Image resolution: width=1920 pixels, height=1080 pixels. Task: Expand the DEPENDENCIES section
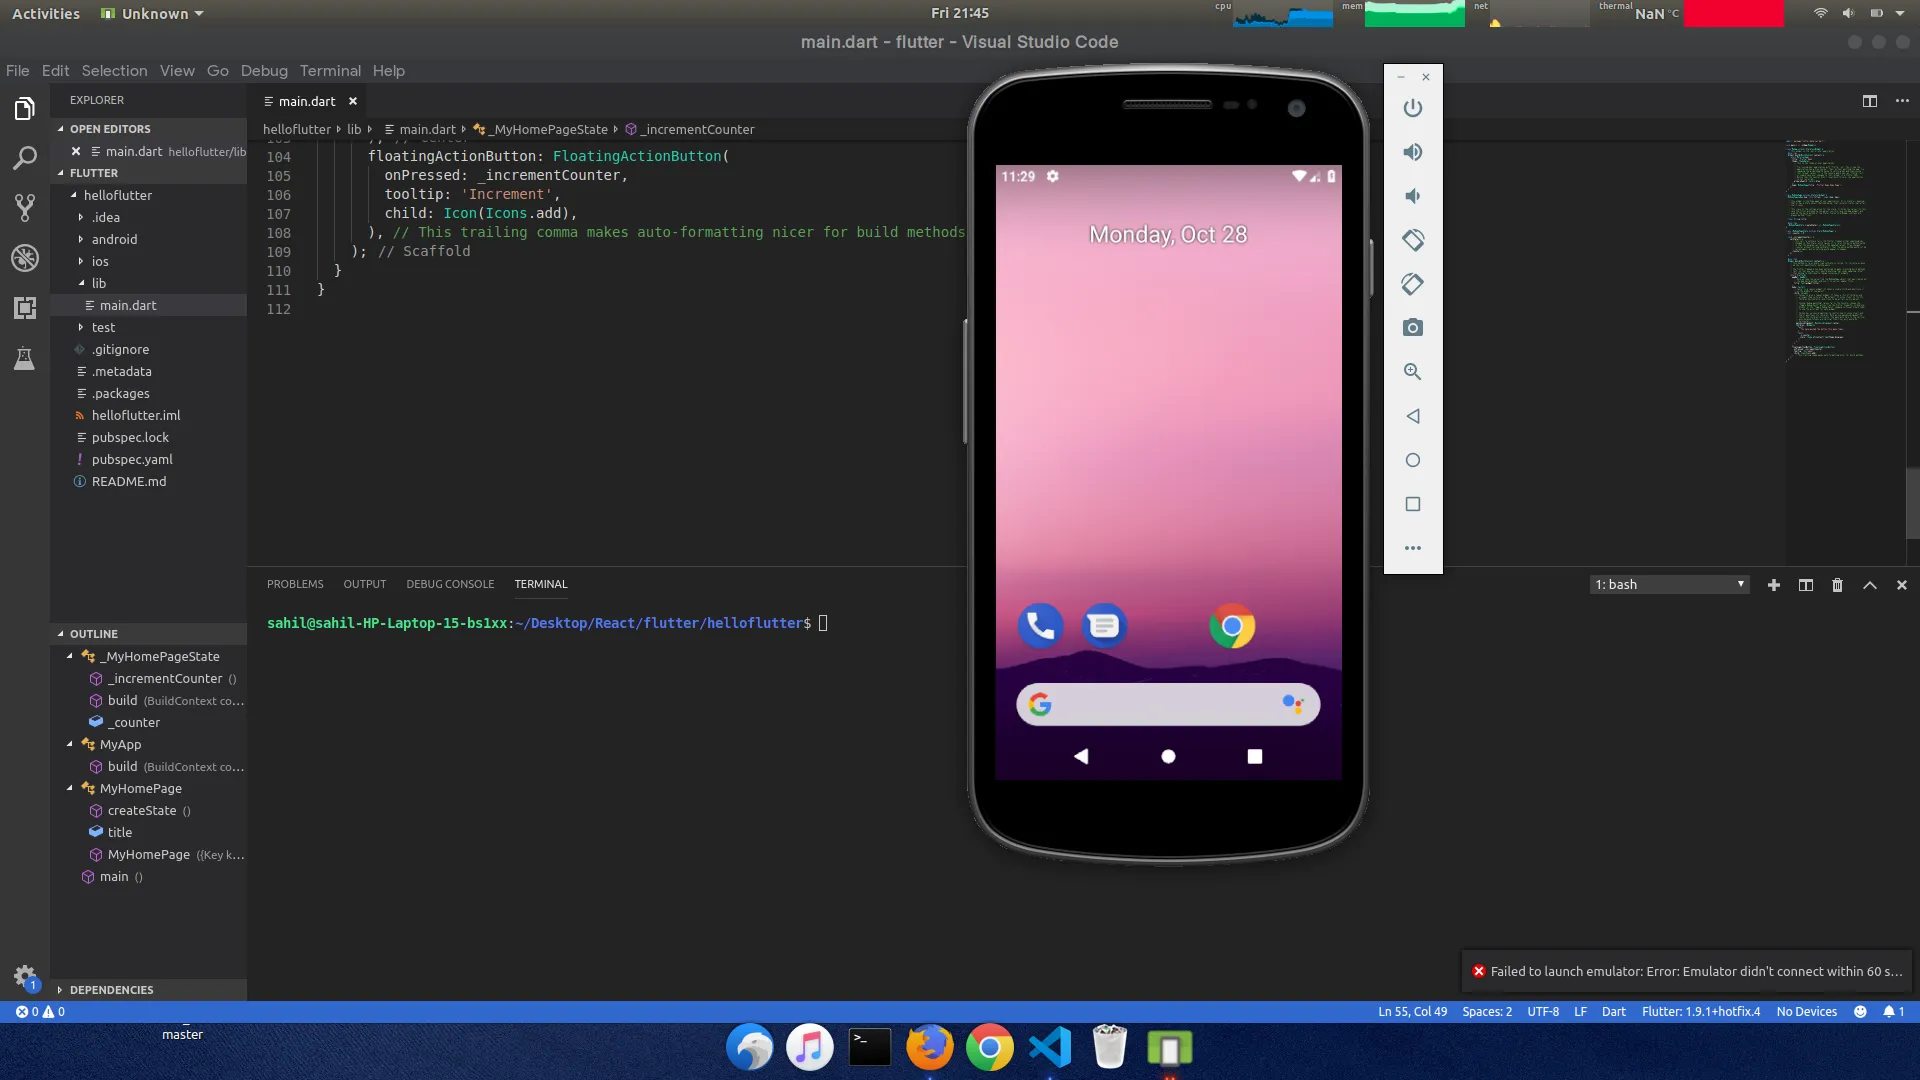pos(111,990)
